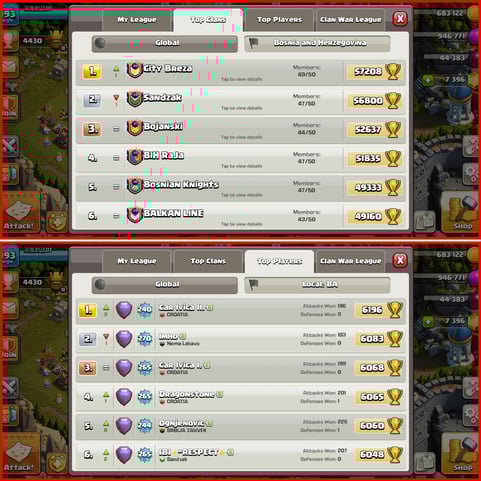Select Bosnia and Herzegovina local filter
The image size is (481, 481).
pyautogui.click(x=317, y=43)
